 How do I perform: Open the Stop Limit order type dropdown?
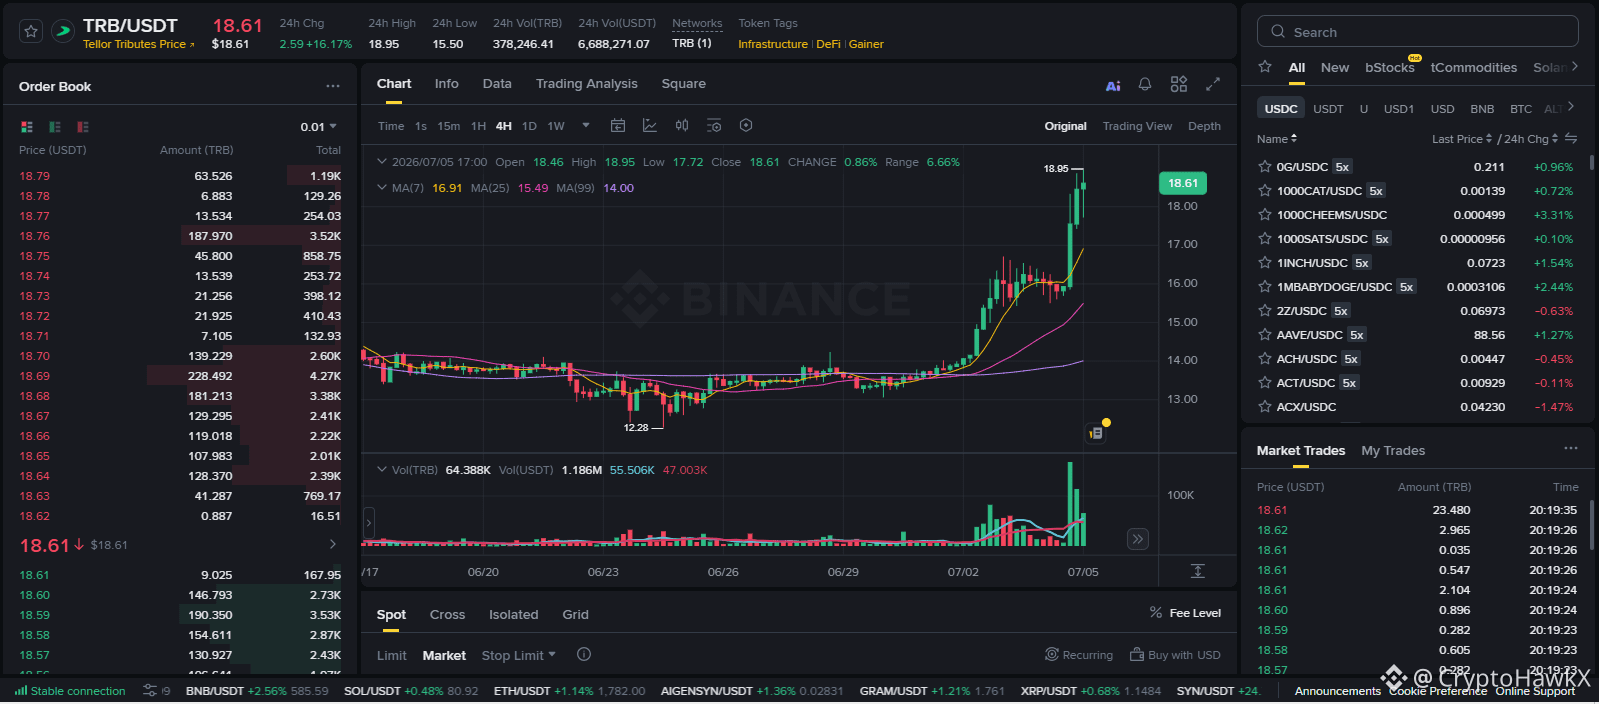[x=518, y=655]
